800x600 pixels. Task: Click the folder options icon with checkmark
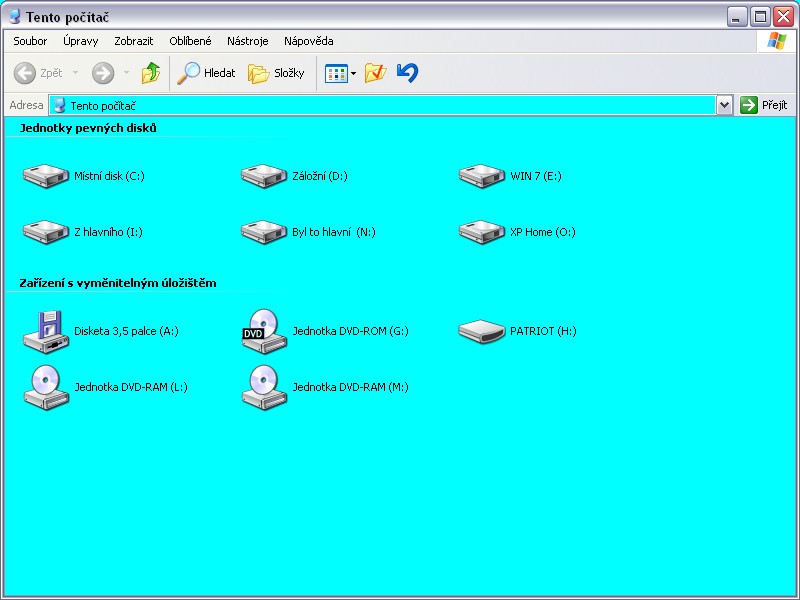tap(375, 73)
